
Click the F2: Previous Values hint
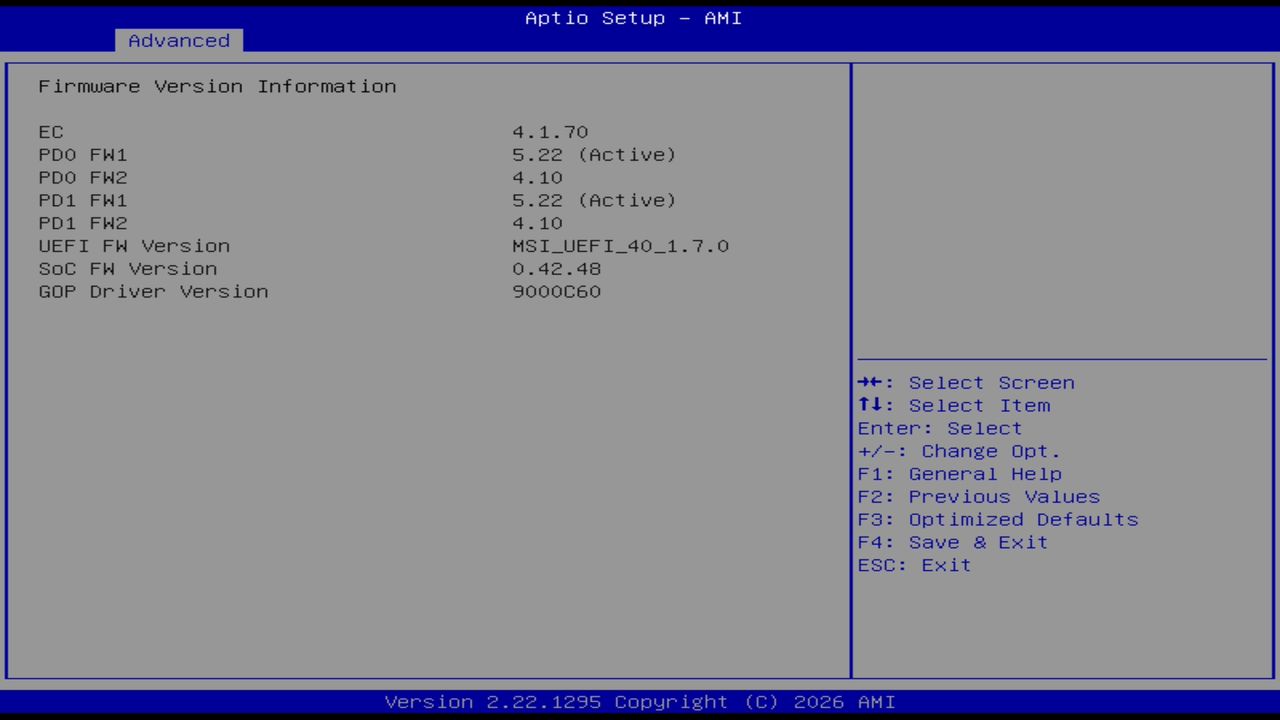pos(979,497)
